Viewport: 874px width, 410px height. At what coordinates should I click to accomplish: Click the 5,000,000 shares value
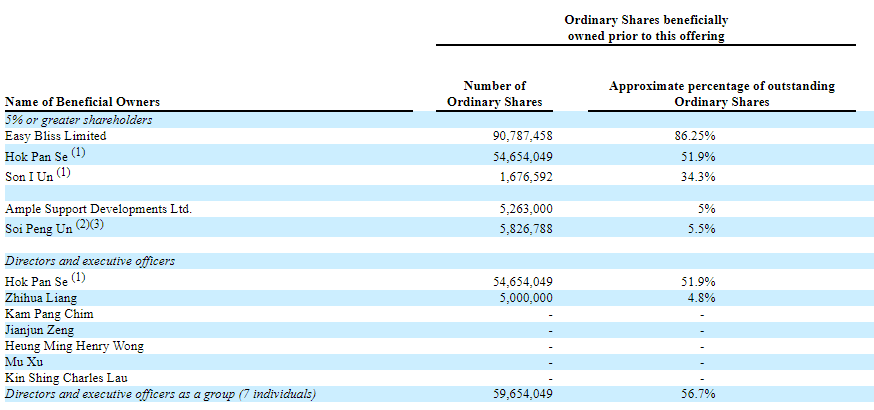[521, 297]
